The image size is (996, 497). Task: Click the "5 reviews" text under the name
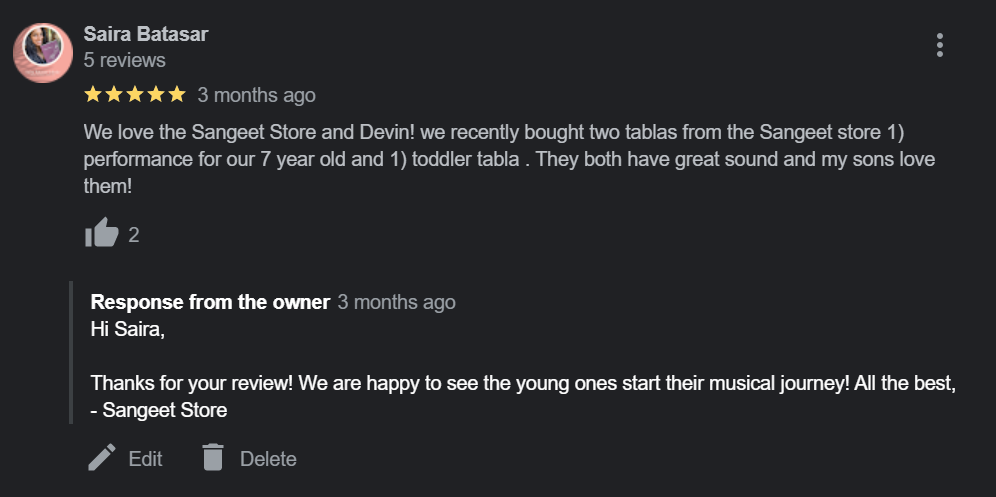tap(125, 61)
